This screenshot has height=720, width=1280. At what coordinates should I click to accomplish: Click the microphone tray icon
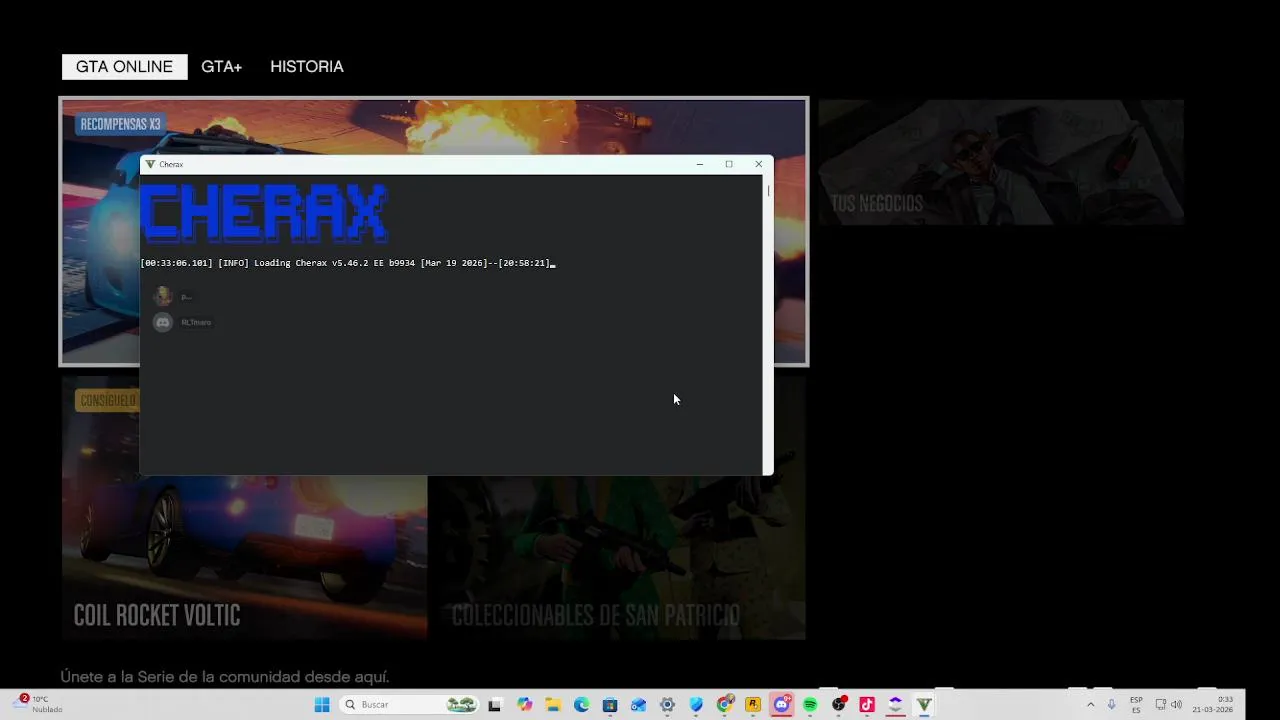[1111, 705]
